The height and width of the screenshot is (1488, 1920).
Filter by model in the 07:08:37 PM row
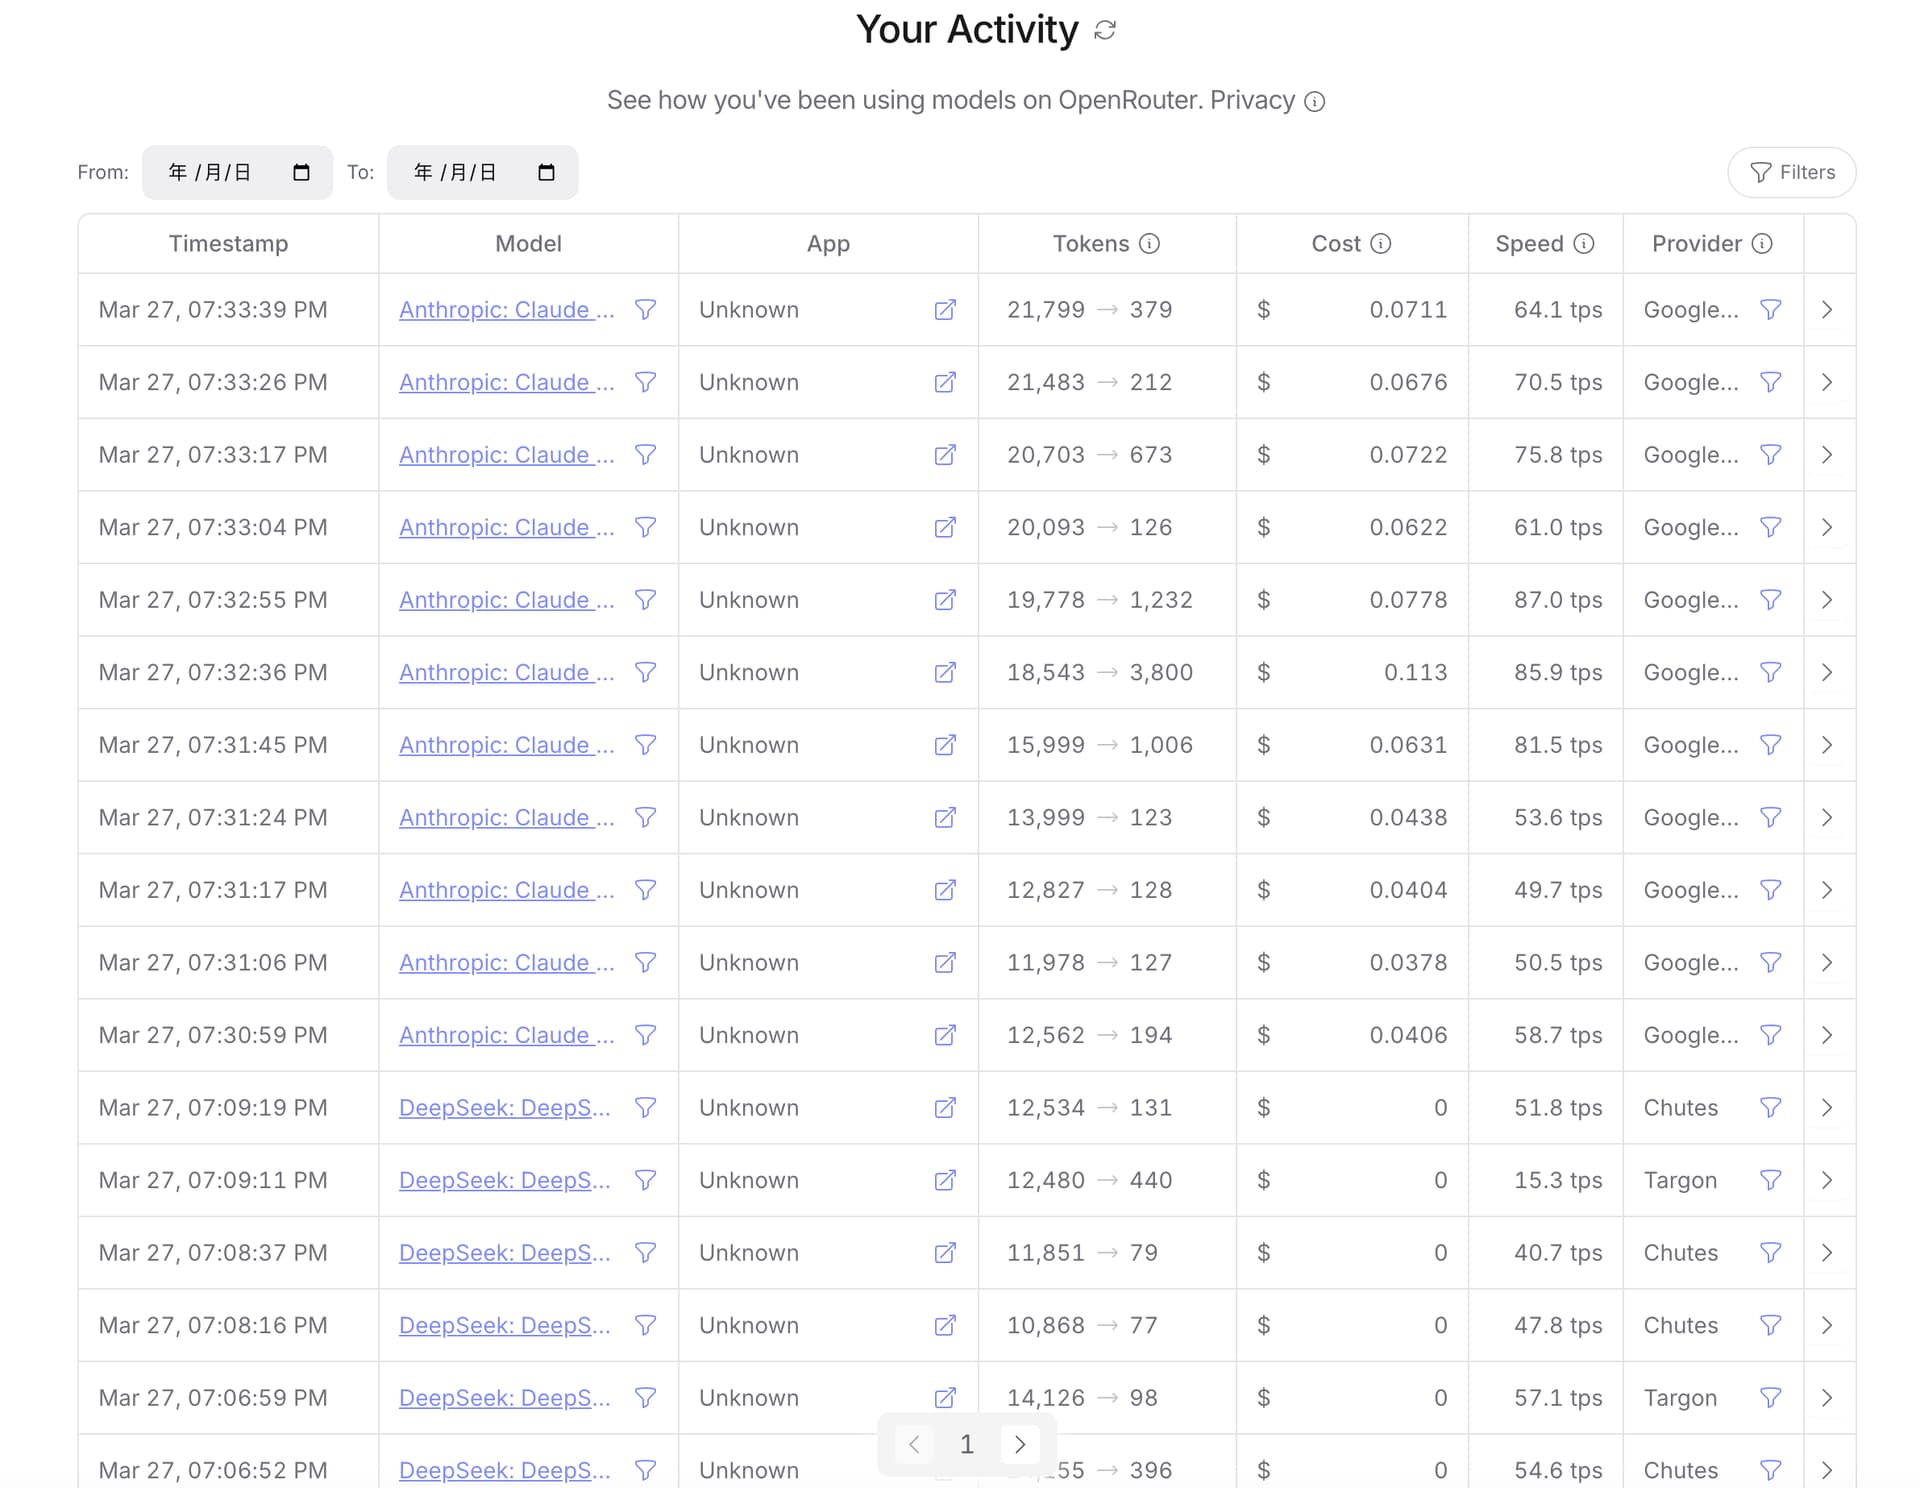(646, 1252)
